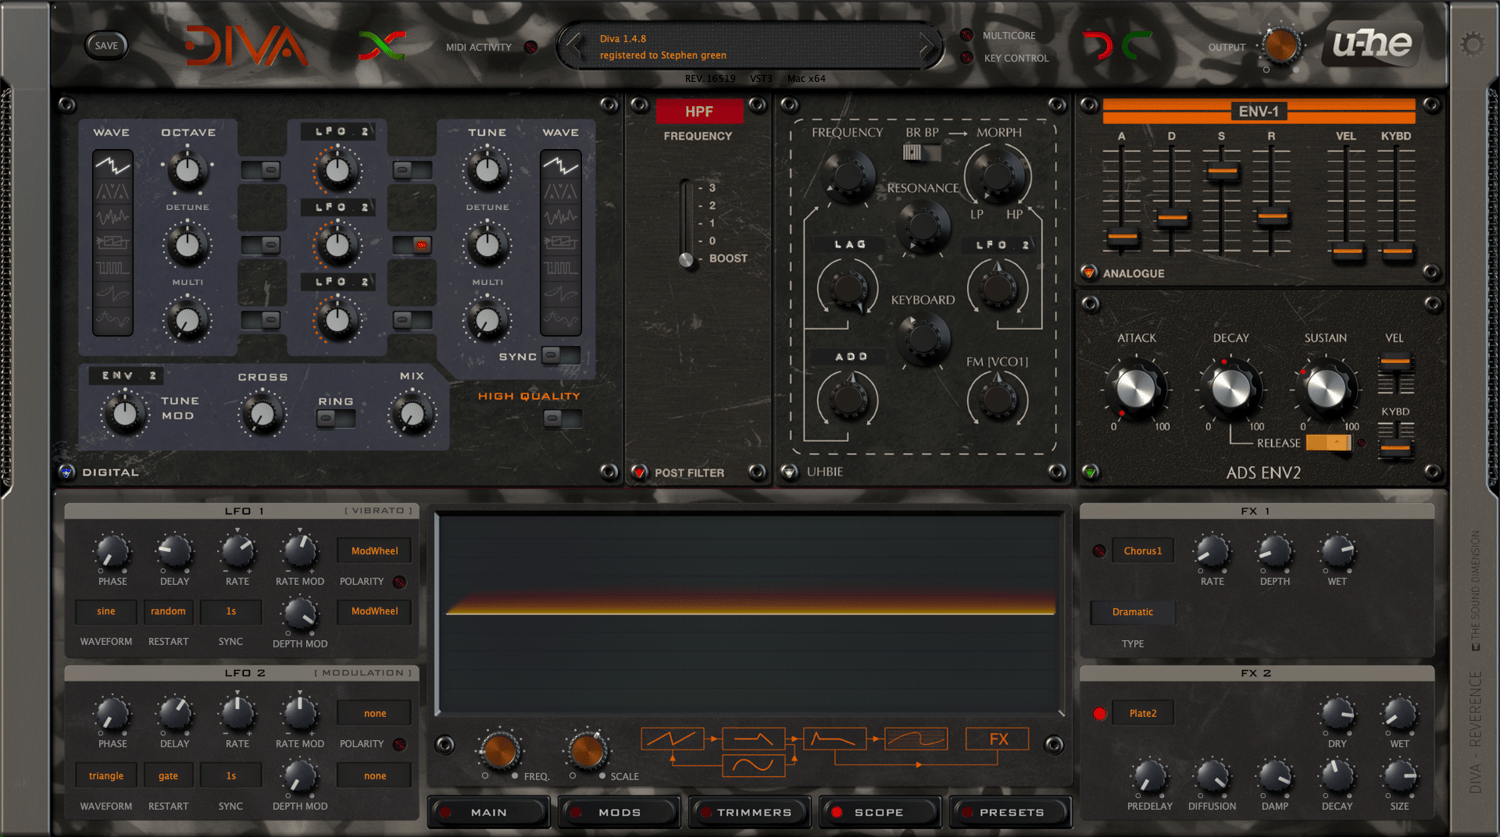Image resolution: width=1500 pixels, height=837 pixels.
Task: Switch to PRESETS tab
Action: pos(1010,812)
